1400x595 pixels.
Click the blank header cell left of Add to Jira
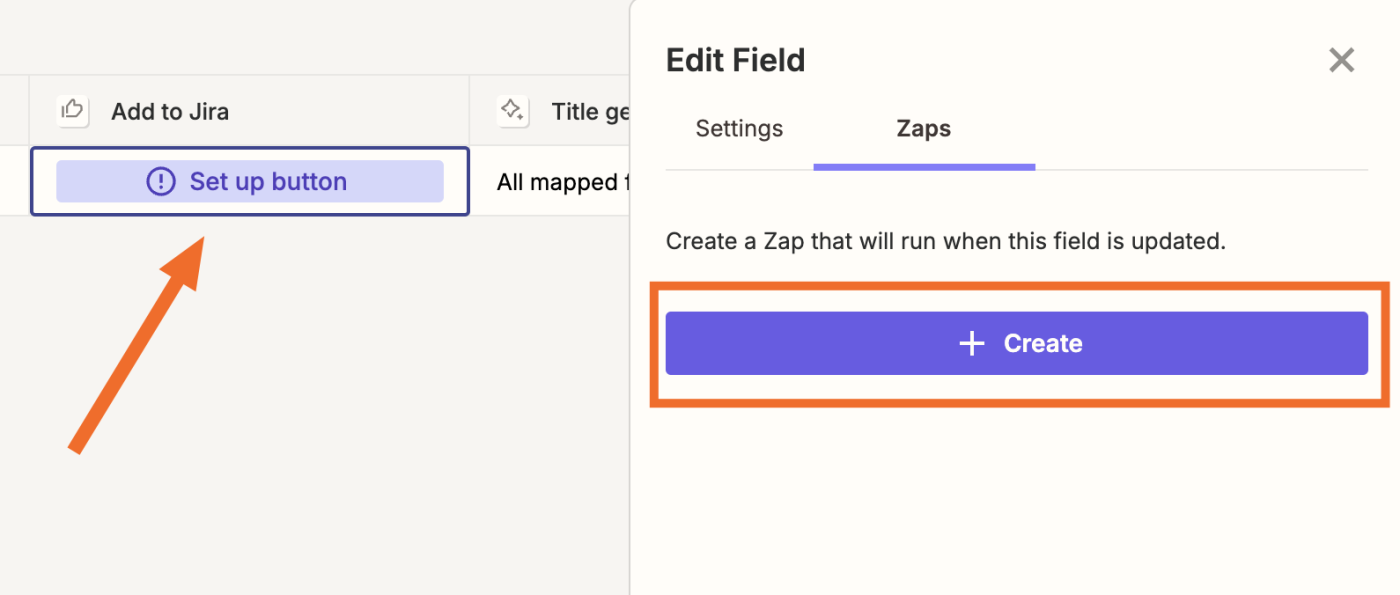click(14, 110)
